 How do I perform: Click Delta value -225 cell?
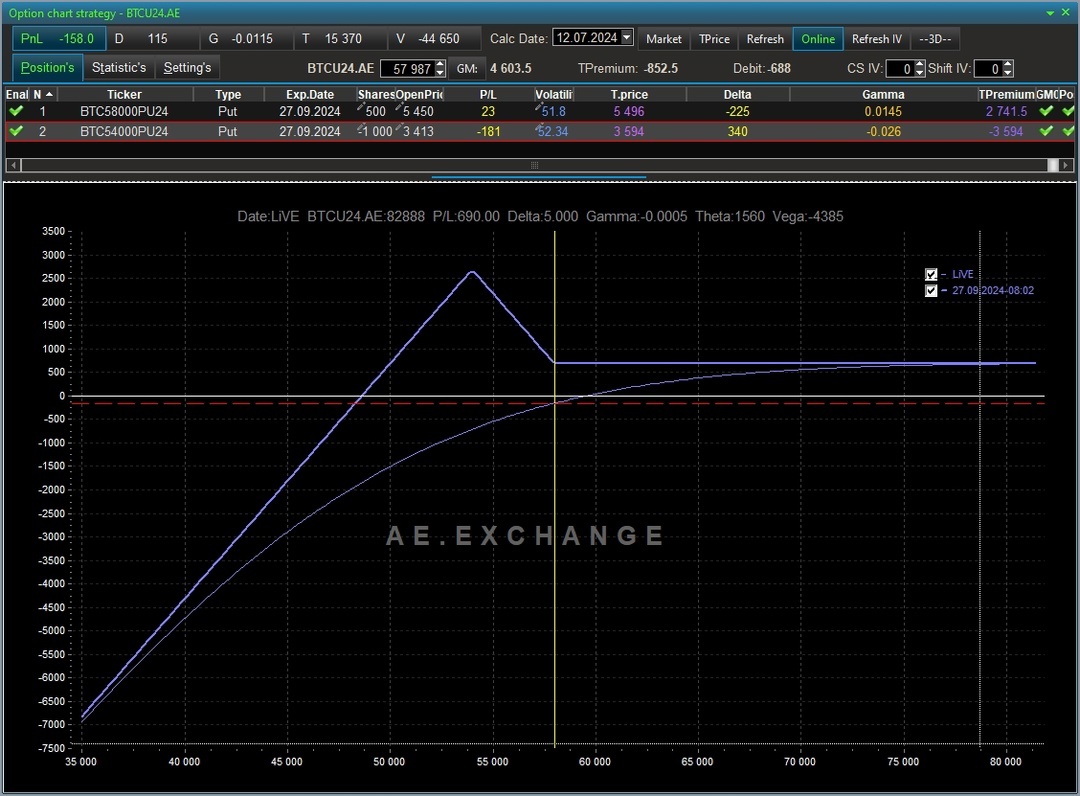(737, 112)
